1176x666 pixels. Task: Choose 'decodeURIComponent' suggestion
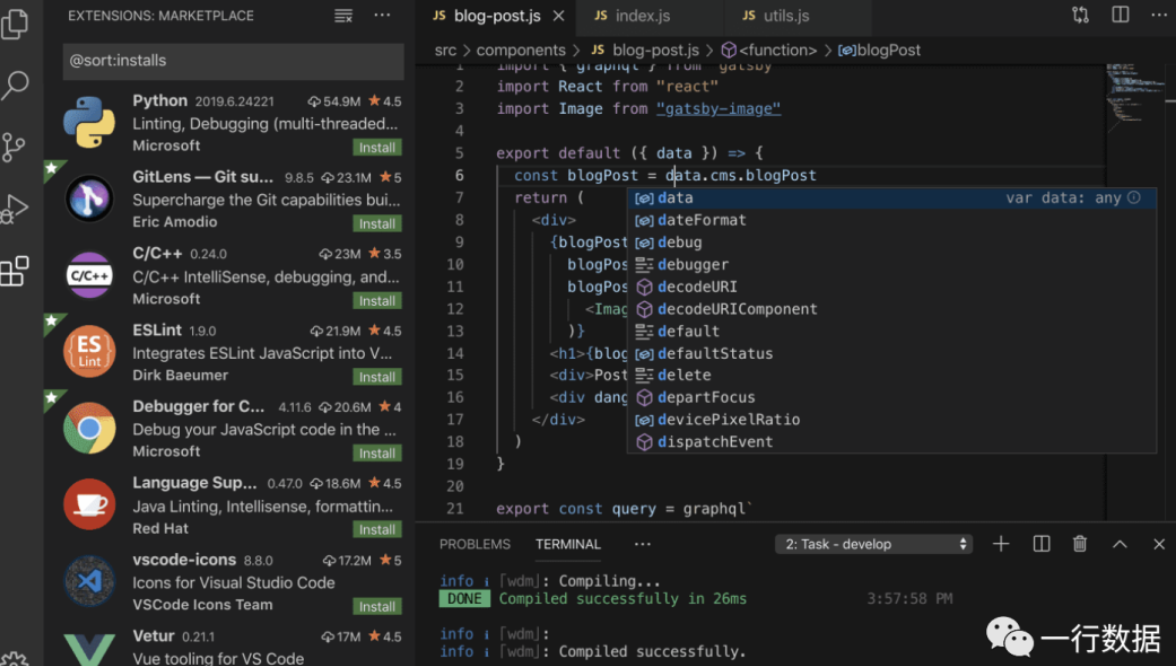click(891, 309)
